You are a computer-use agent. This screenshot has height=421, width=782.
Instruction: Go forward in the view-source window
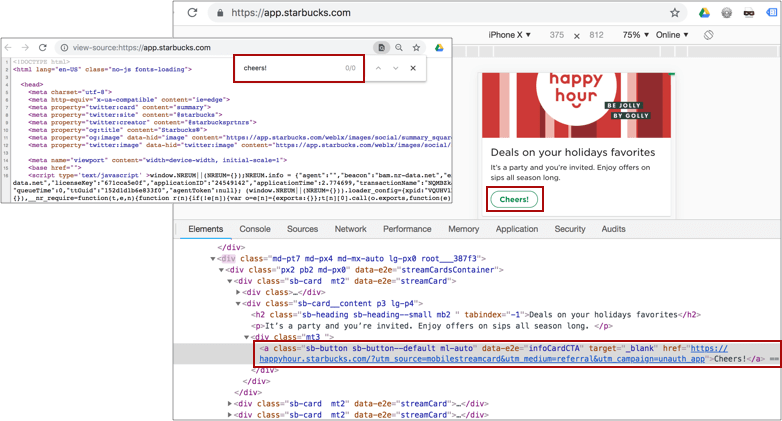point(25,48)
